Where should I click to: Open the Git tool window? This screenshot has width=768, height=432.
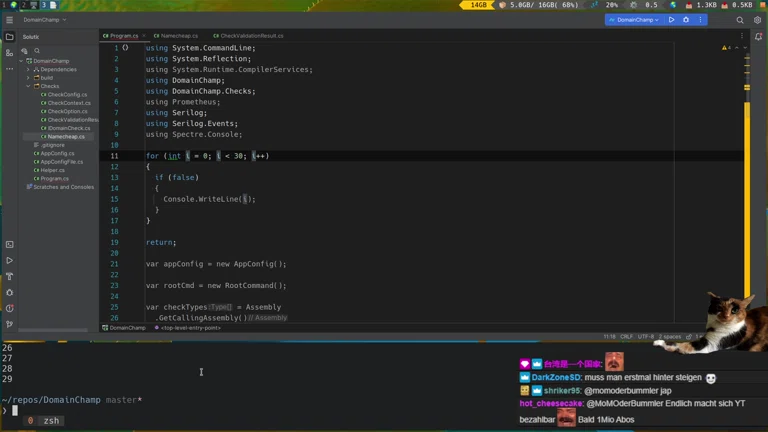tap(9, 324)
